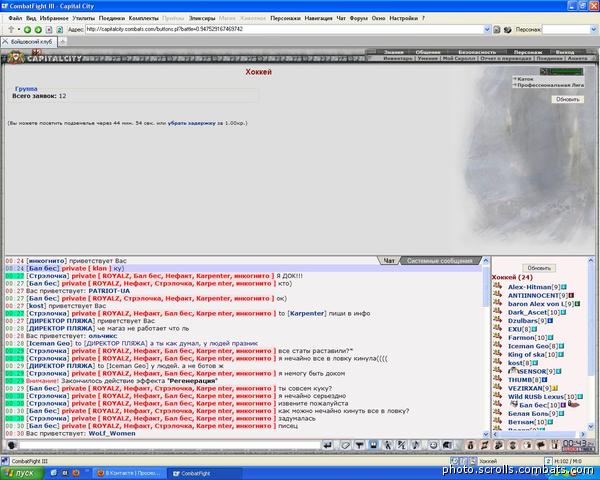Click nickname WoLf_Women in chat
Viewport: 600px width, 480px height.
(112, 433)
